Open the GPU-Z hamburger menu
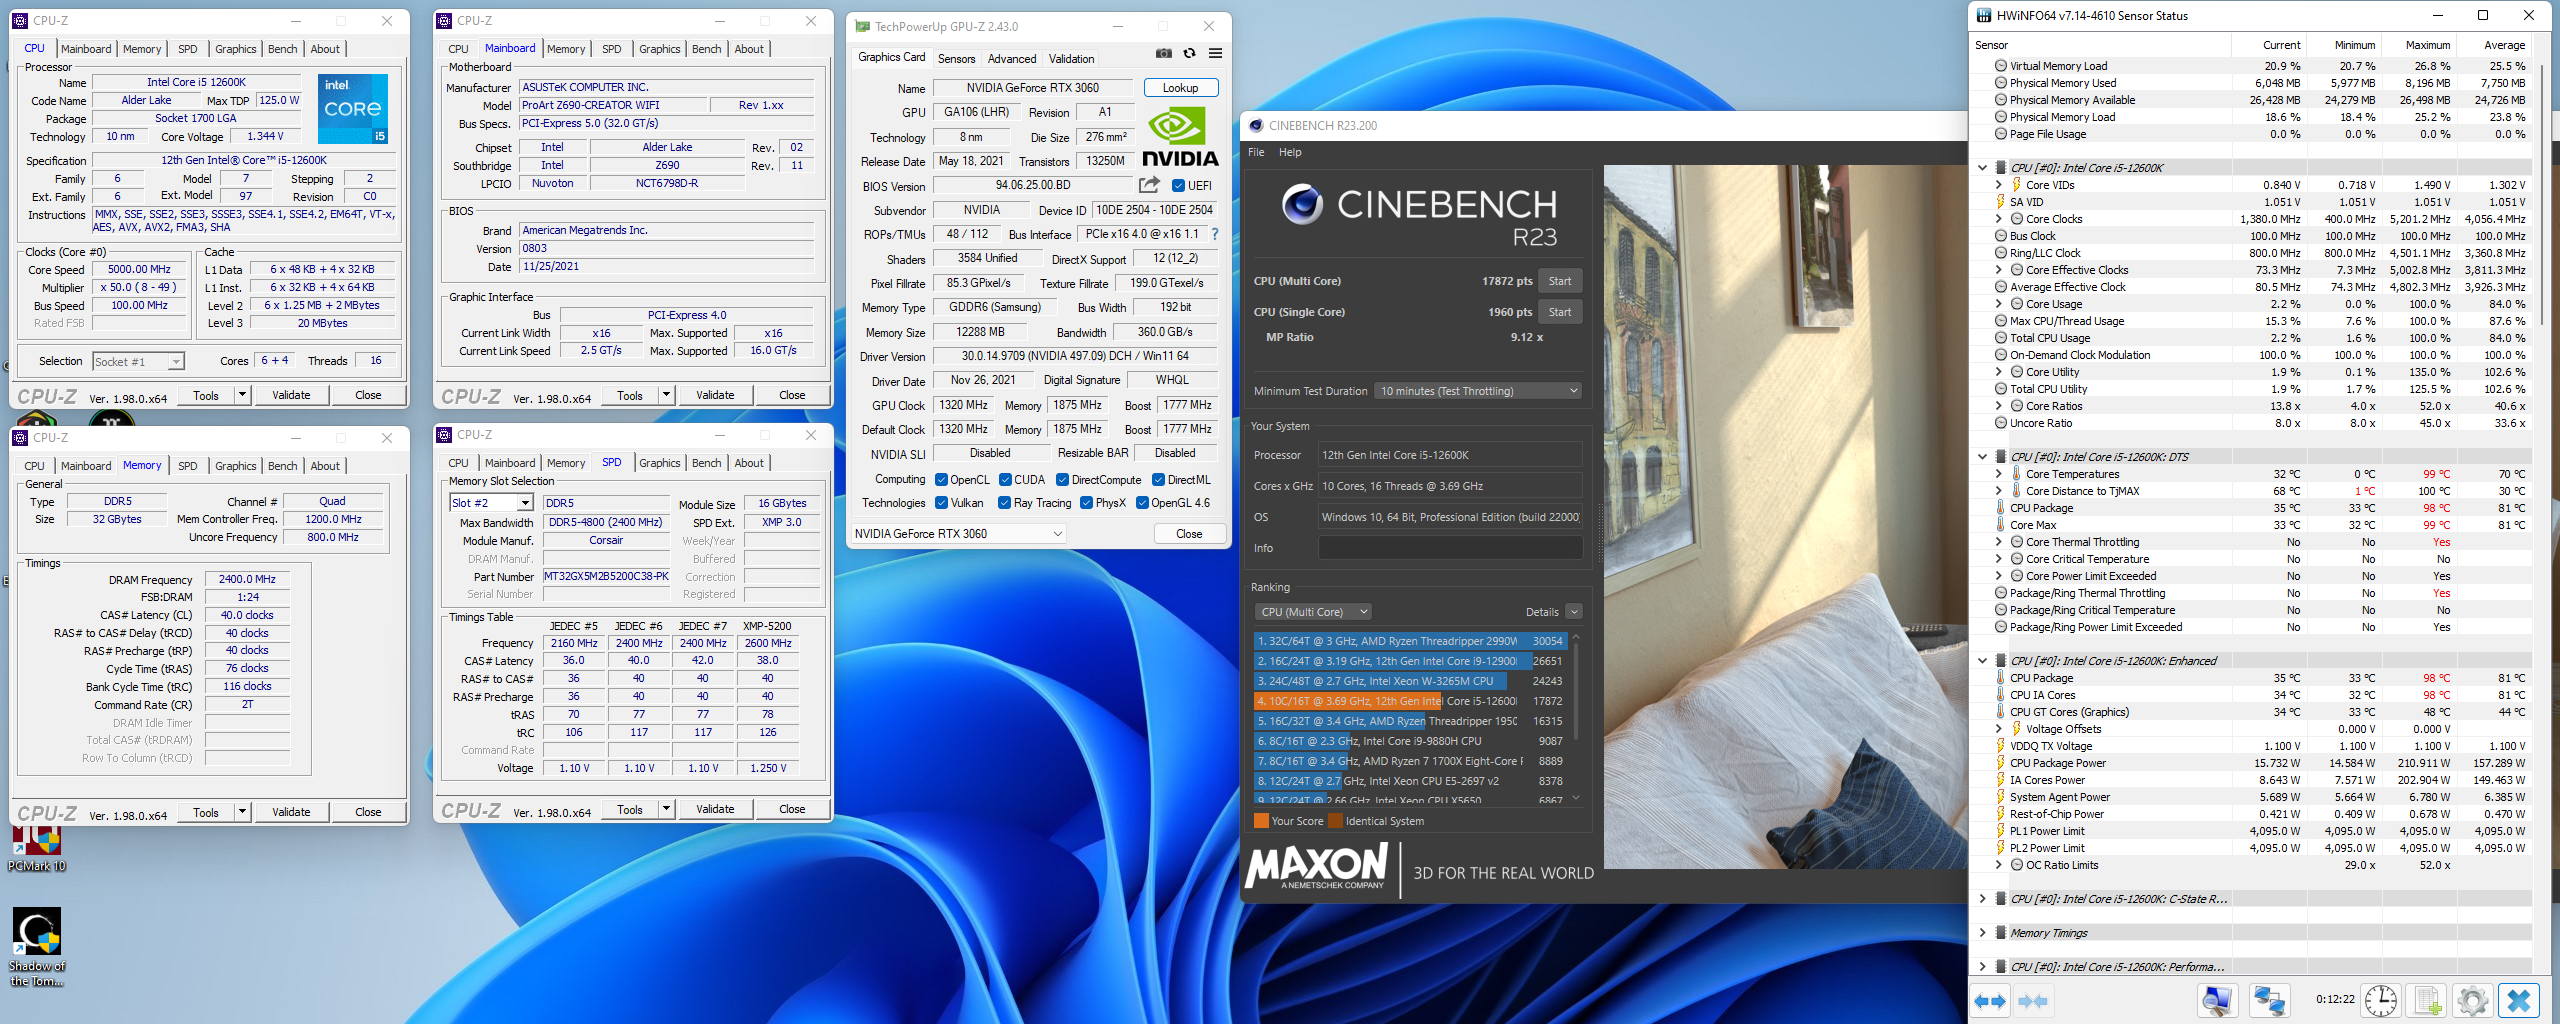Screen dimensions: 2560x1024 point(1215,54)
